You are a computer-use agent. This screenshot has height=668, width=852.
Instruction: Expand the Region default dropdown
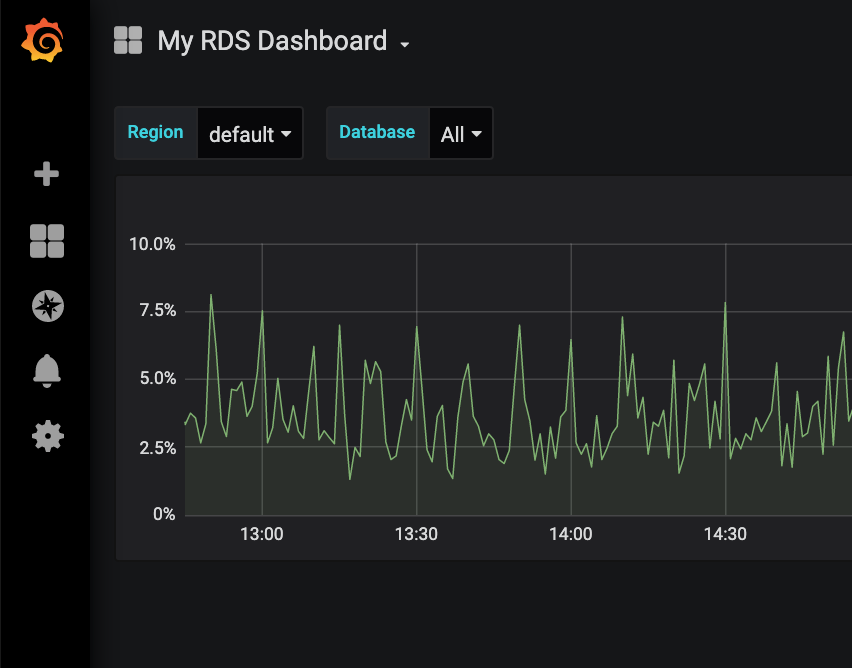(x=250, y=134)
